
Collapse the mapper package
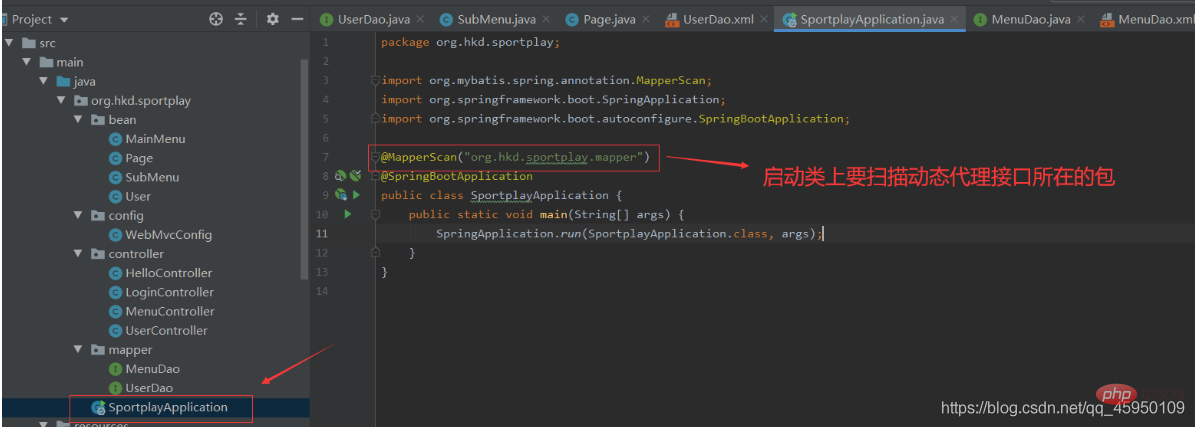[x=78, y=350]
